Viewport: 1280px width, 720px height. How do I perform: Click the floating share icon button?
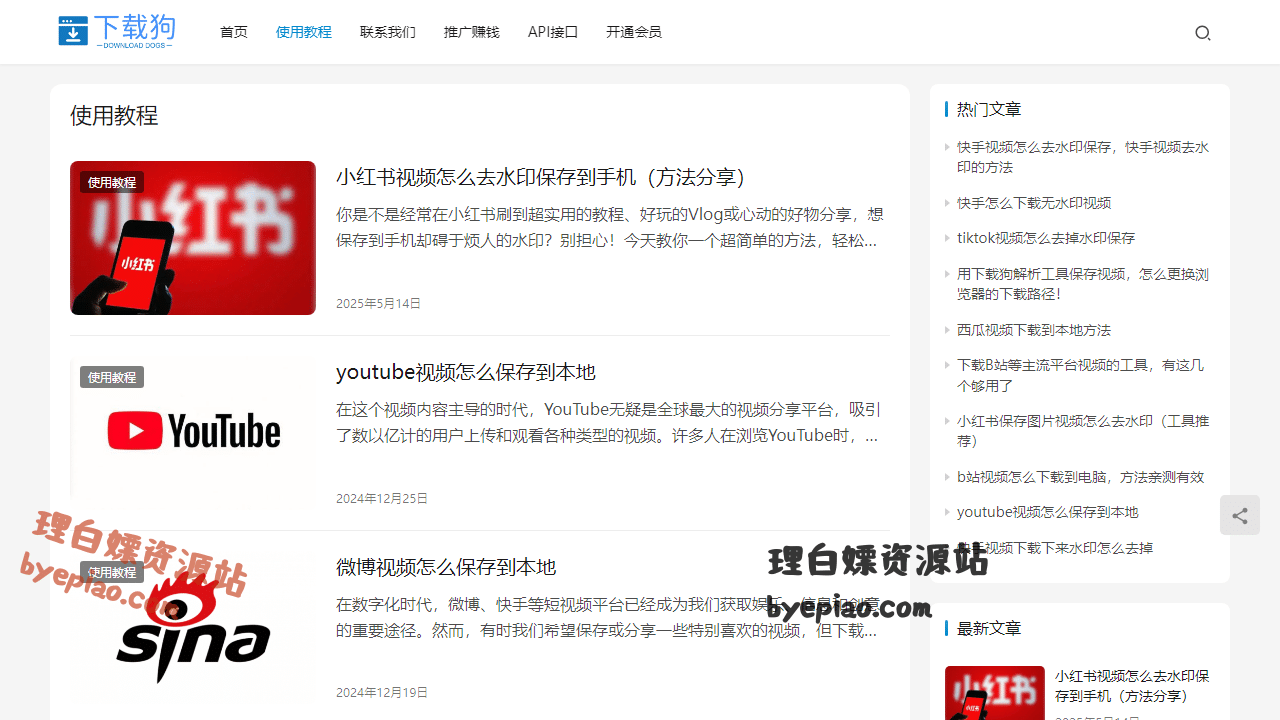pos(1240,516)
